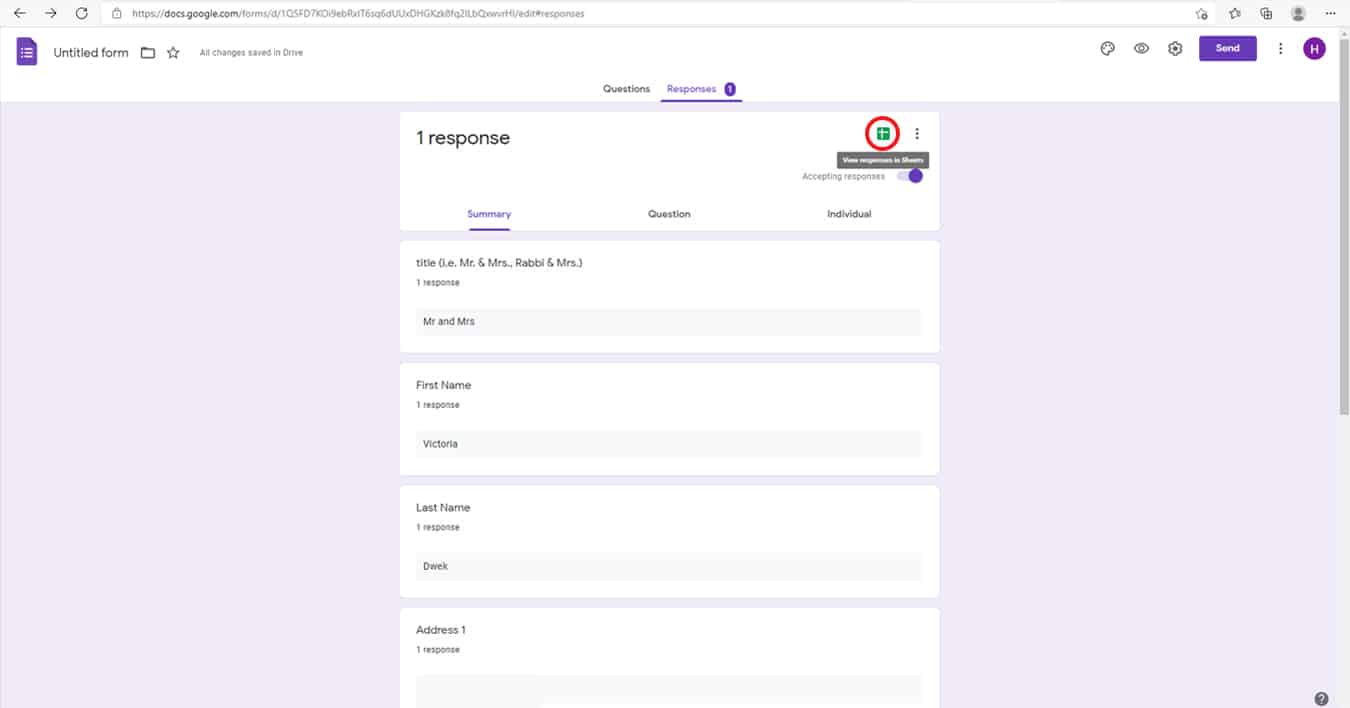Open the Customize theme palette icon
The height and width of the screenshot is (708, 1350).
pos(1107,49)
